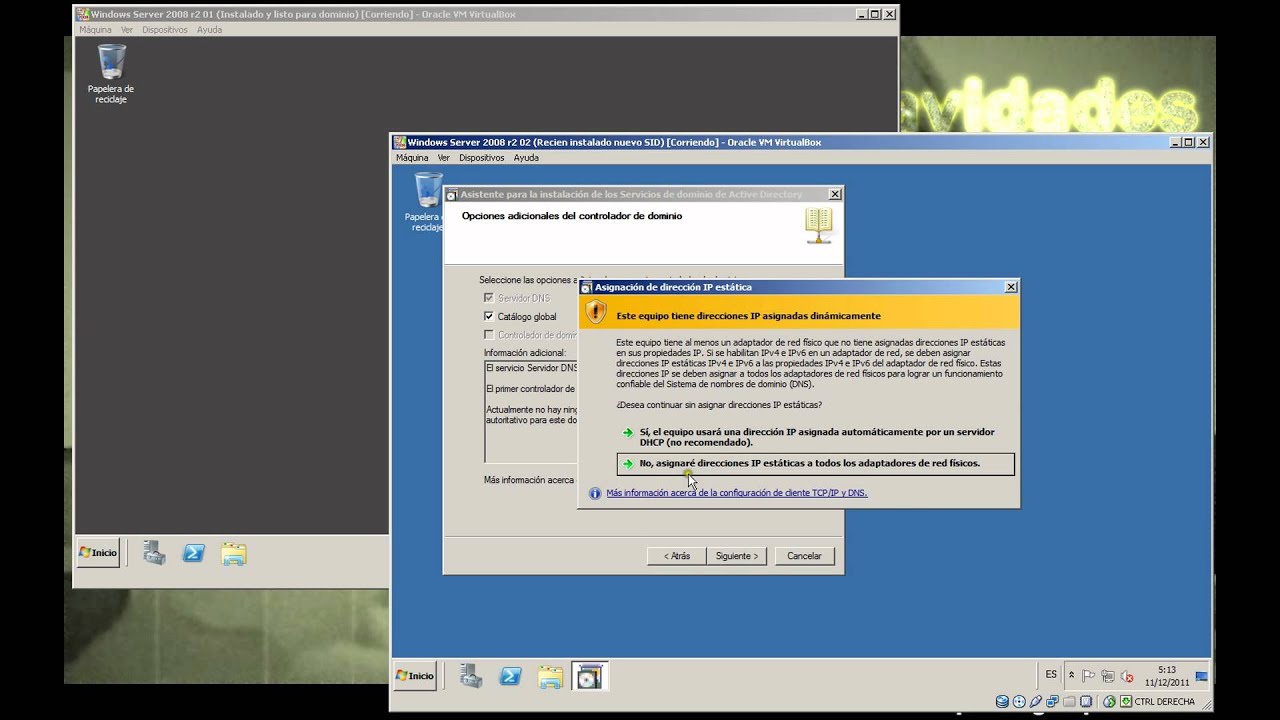Click the VirtualBox optical disc status icon
The height and width of the screenshot is (720, 1280).
click(x=1019, y=702)
